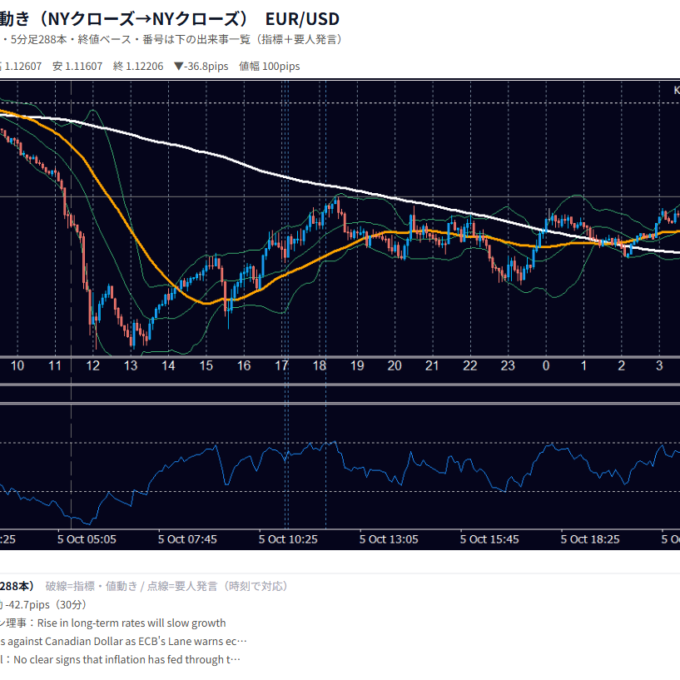Click the low price label 安 1.11607
Screen dimensions: 680x680
click(x=77, y=66)
